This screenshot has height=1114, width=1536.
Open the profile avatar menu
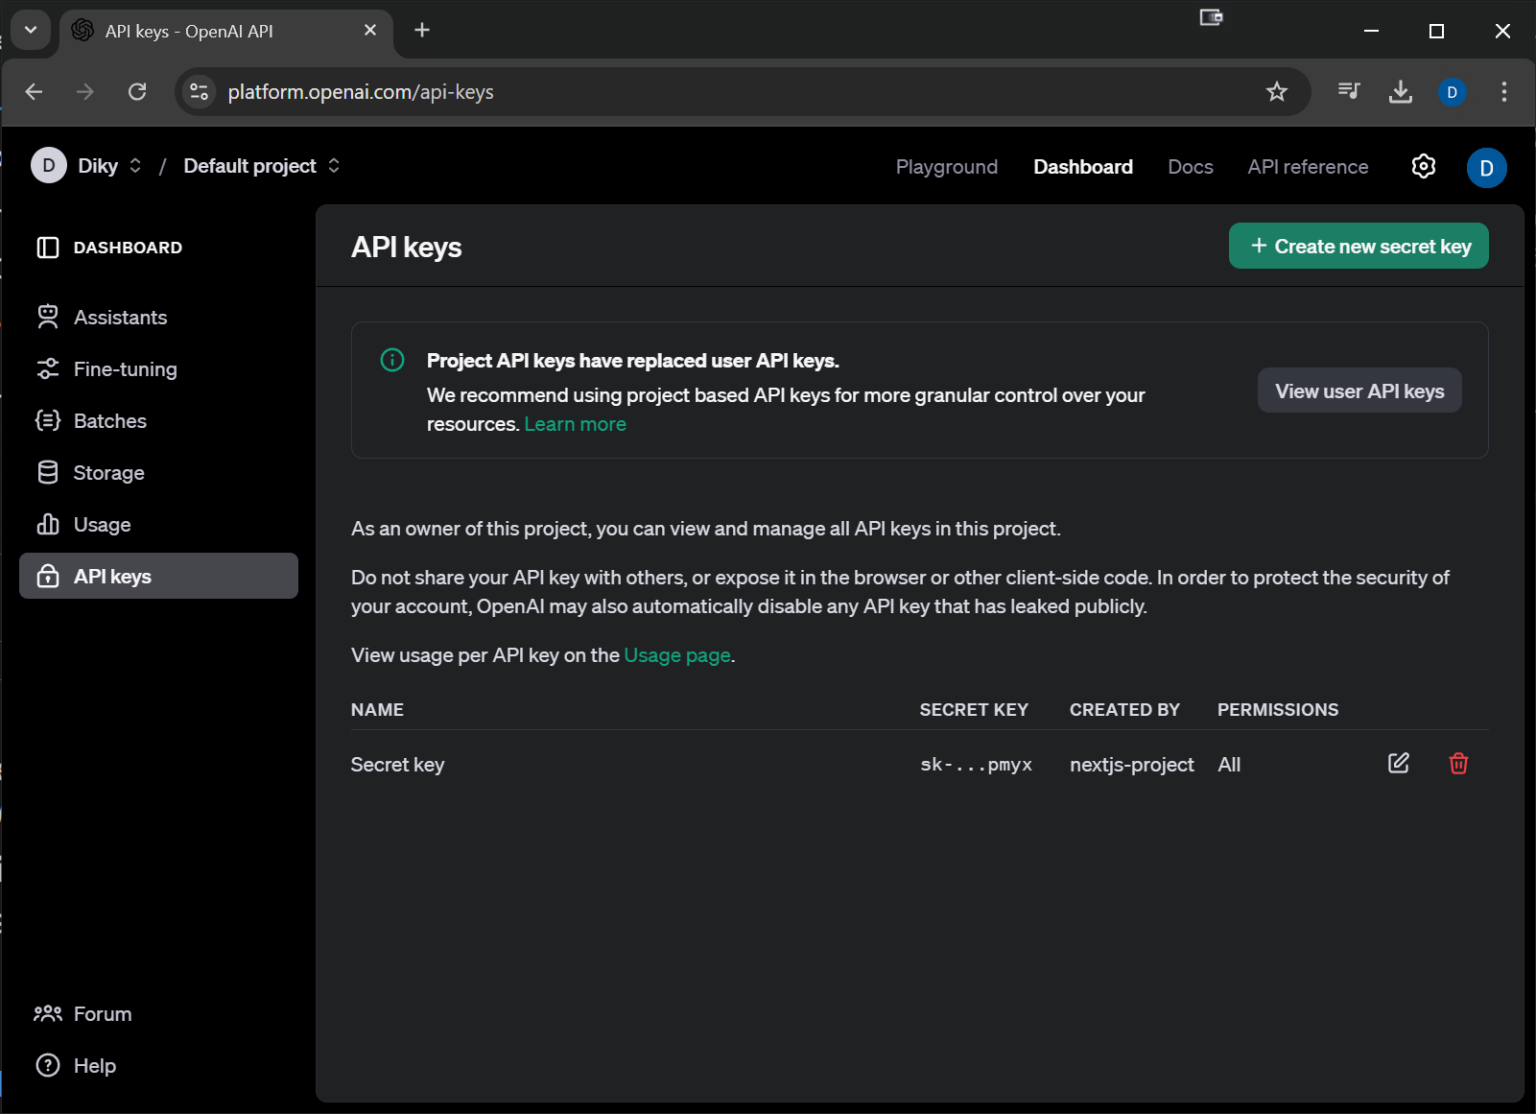point(1487,167)
